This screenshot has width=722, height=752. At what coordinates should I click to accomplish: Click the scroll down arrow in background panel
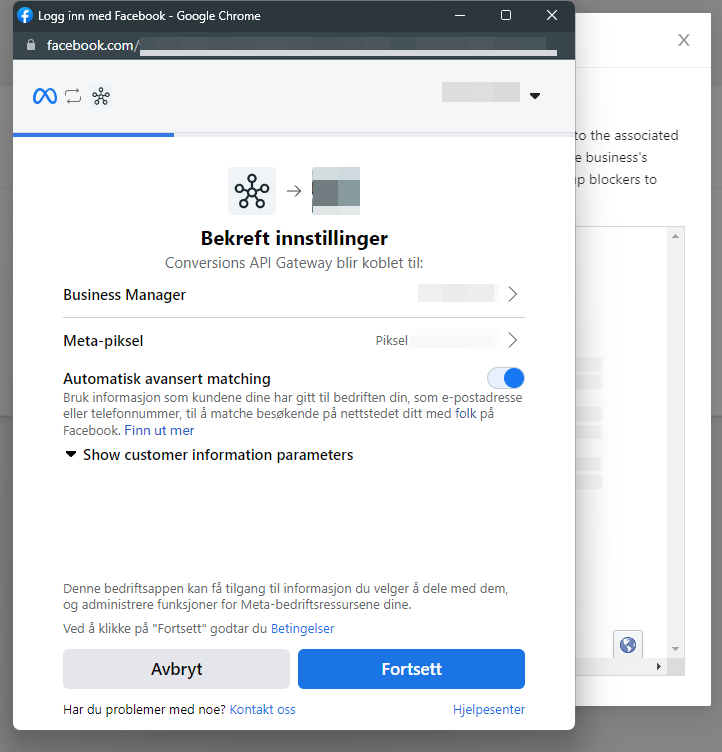pos(675,649)
